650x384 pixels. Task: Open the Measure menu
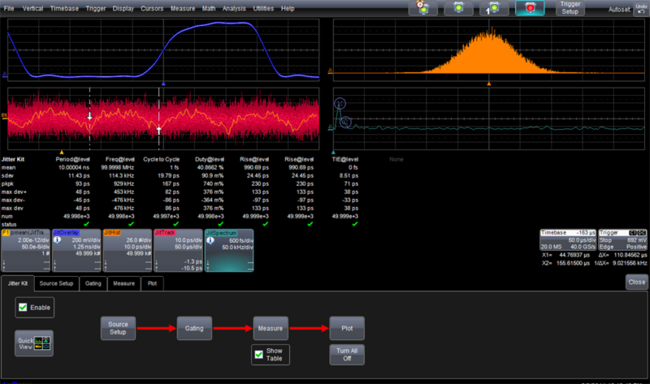(x=183, y=8)
